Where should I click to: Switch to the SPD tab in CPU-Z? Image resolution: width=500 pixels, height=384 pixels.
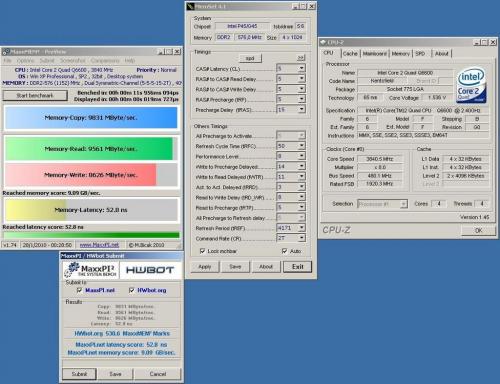[x=420, y=53]
